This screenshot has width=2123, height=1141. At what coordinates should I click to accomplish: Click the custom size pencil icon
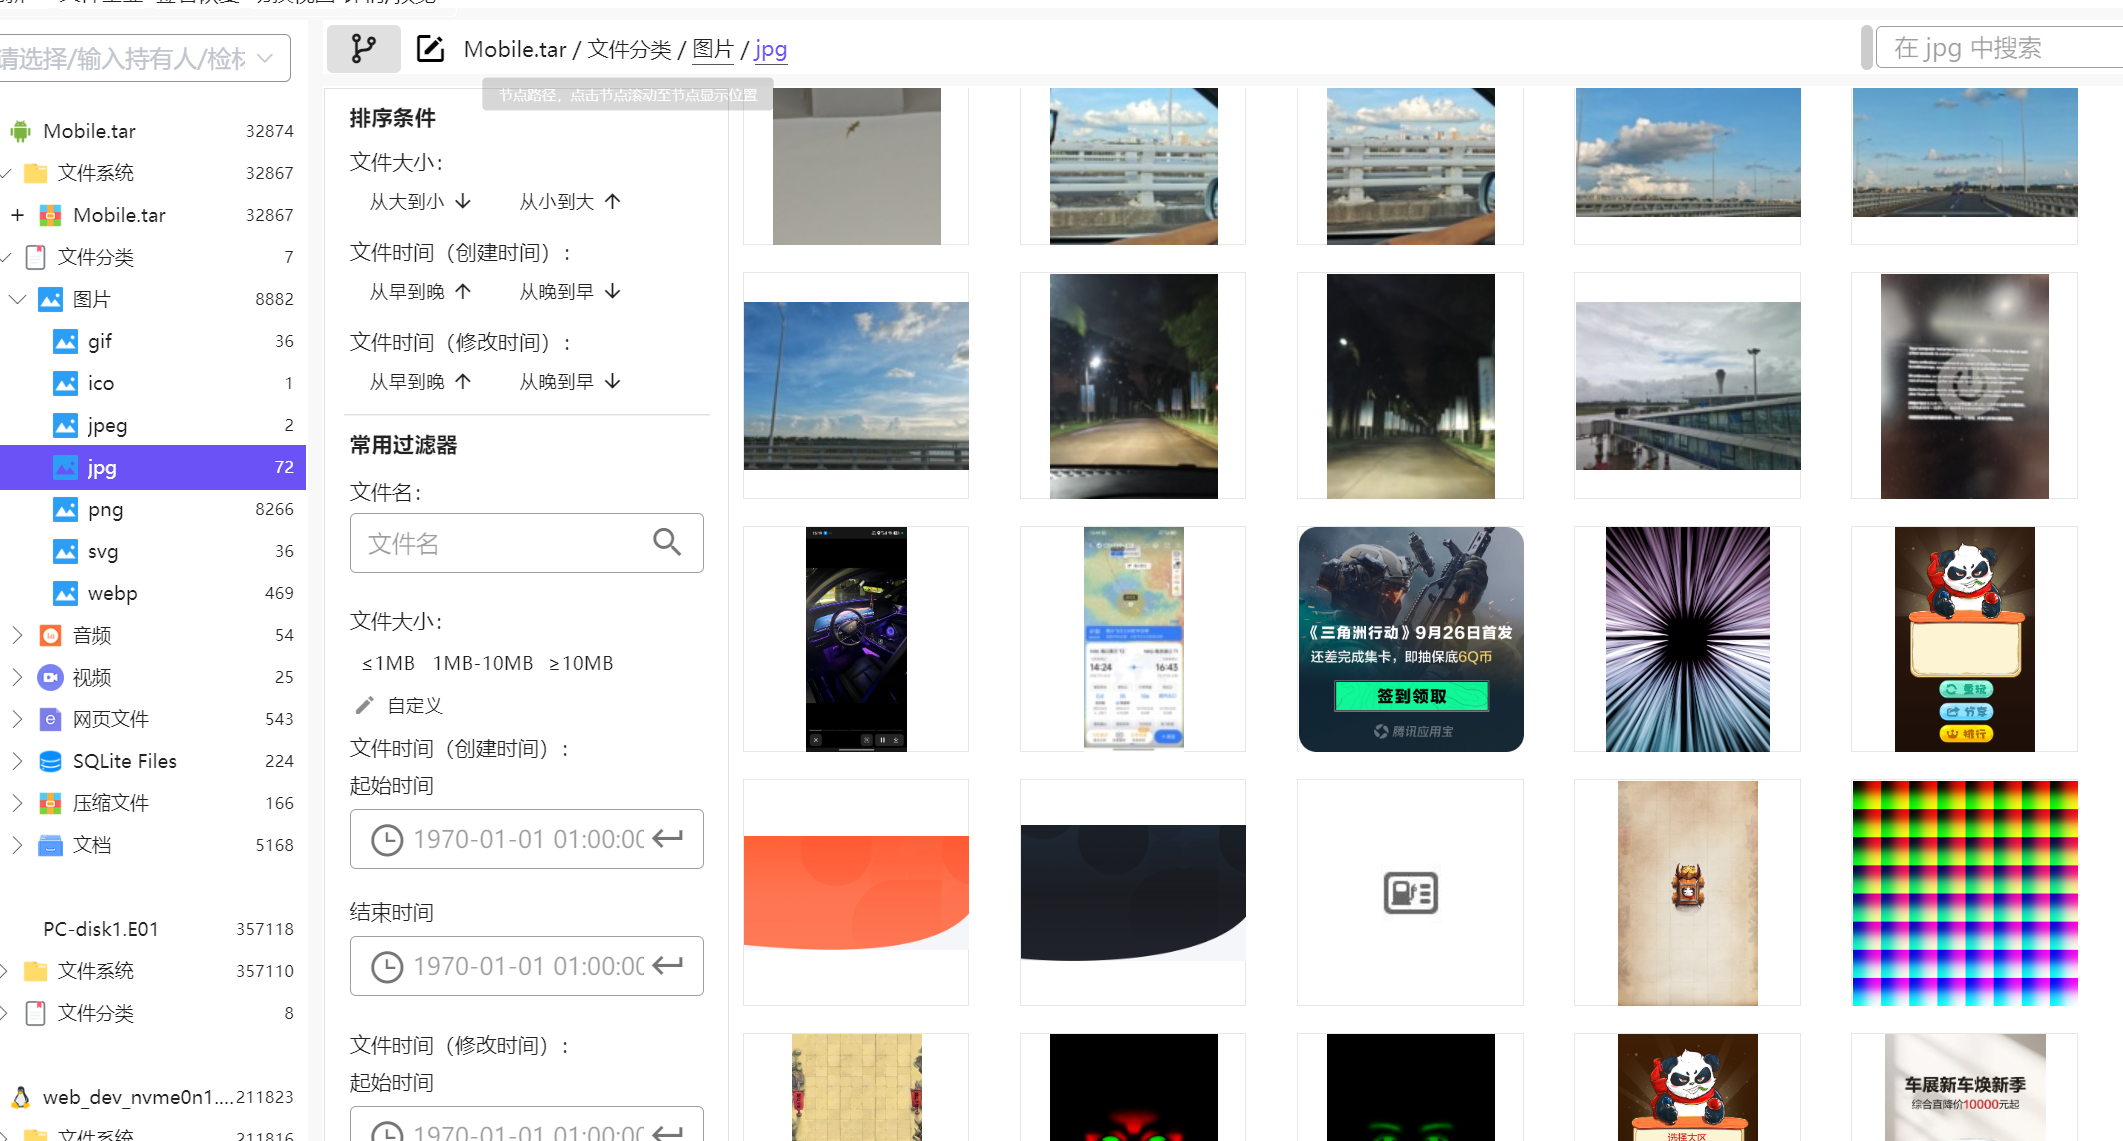point(364,706)
